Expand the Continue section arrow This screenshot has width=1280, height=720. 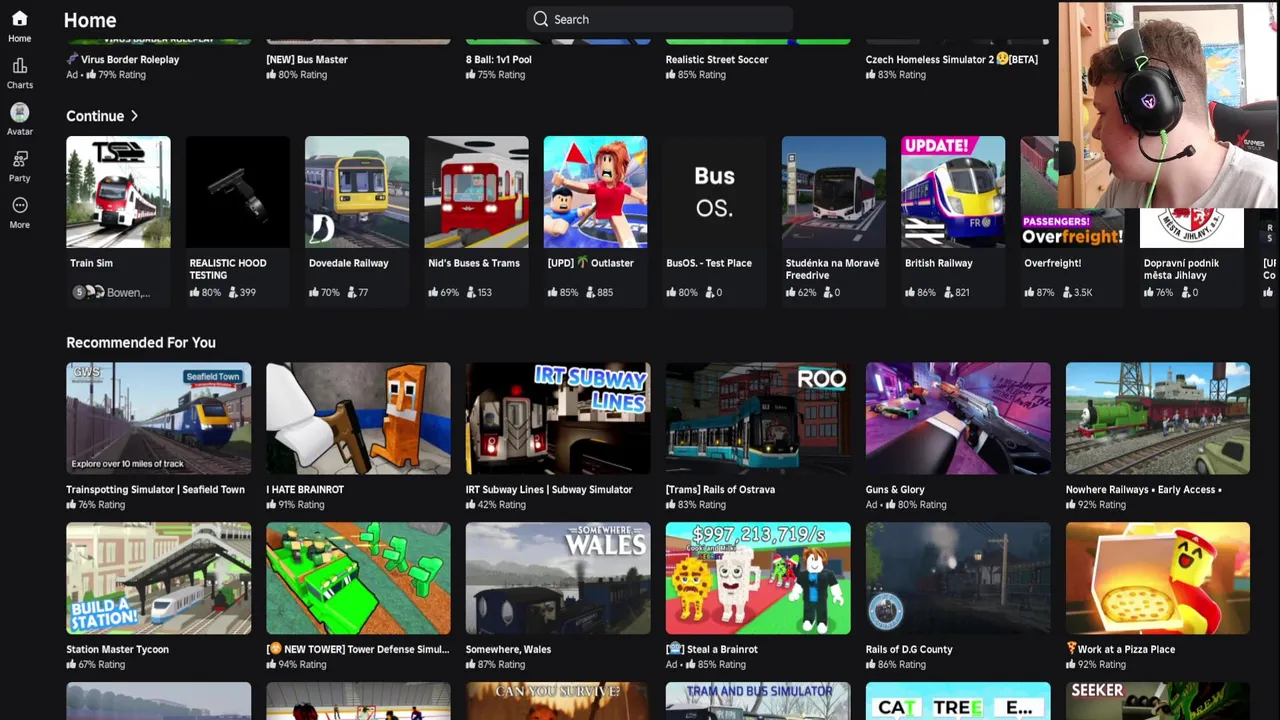click(134, 116)
